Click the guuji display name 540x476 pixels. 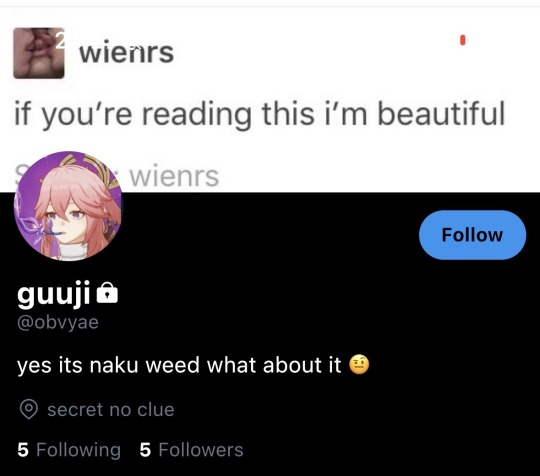[x=54, y=294]
